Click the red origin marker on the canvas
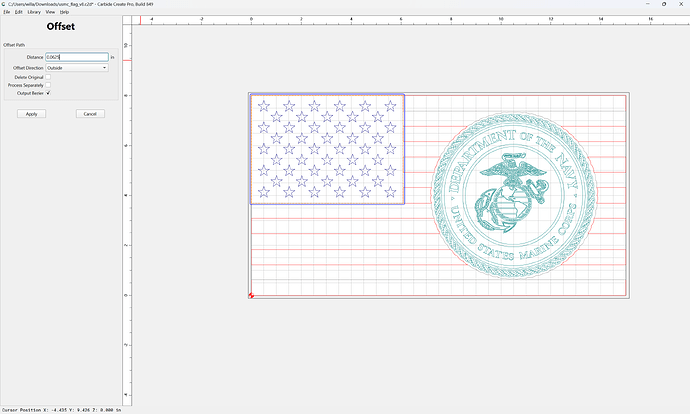The width and height of the screenshot is (690, 414). 251,295
